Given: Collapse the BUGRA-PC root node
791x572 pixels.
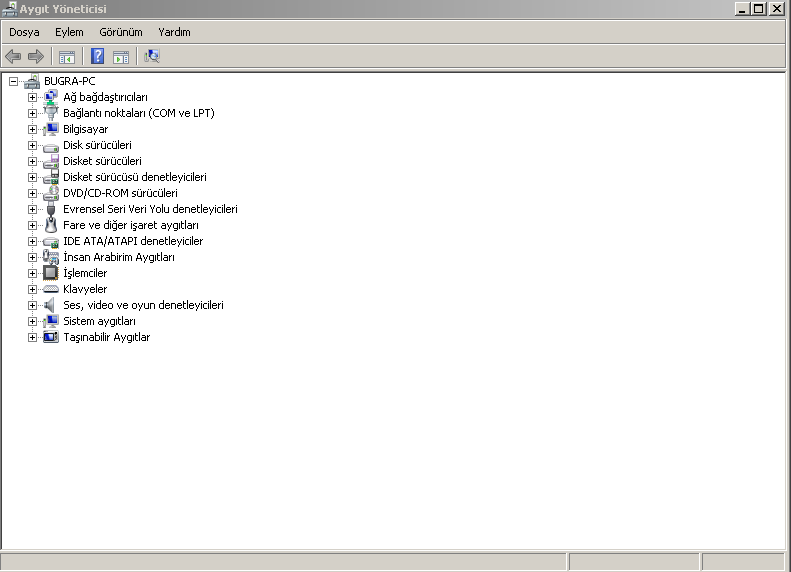Looking at the screenshot, I should [x=13, y=81].
